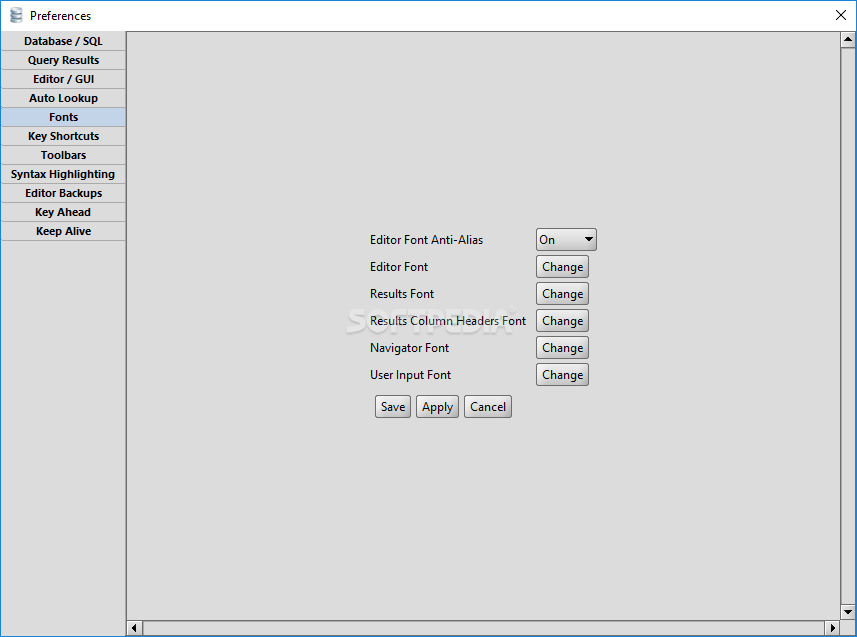Select the Key Ahead tab
This screenshot has height=637, width=857.
point(63,212)
